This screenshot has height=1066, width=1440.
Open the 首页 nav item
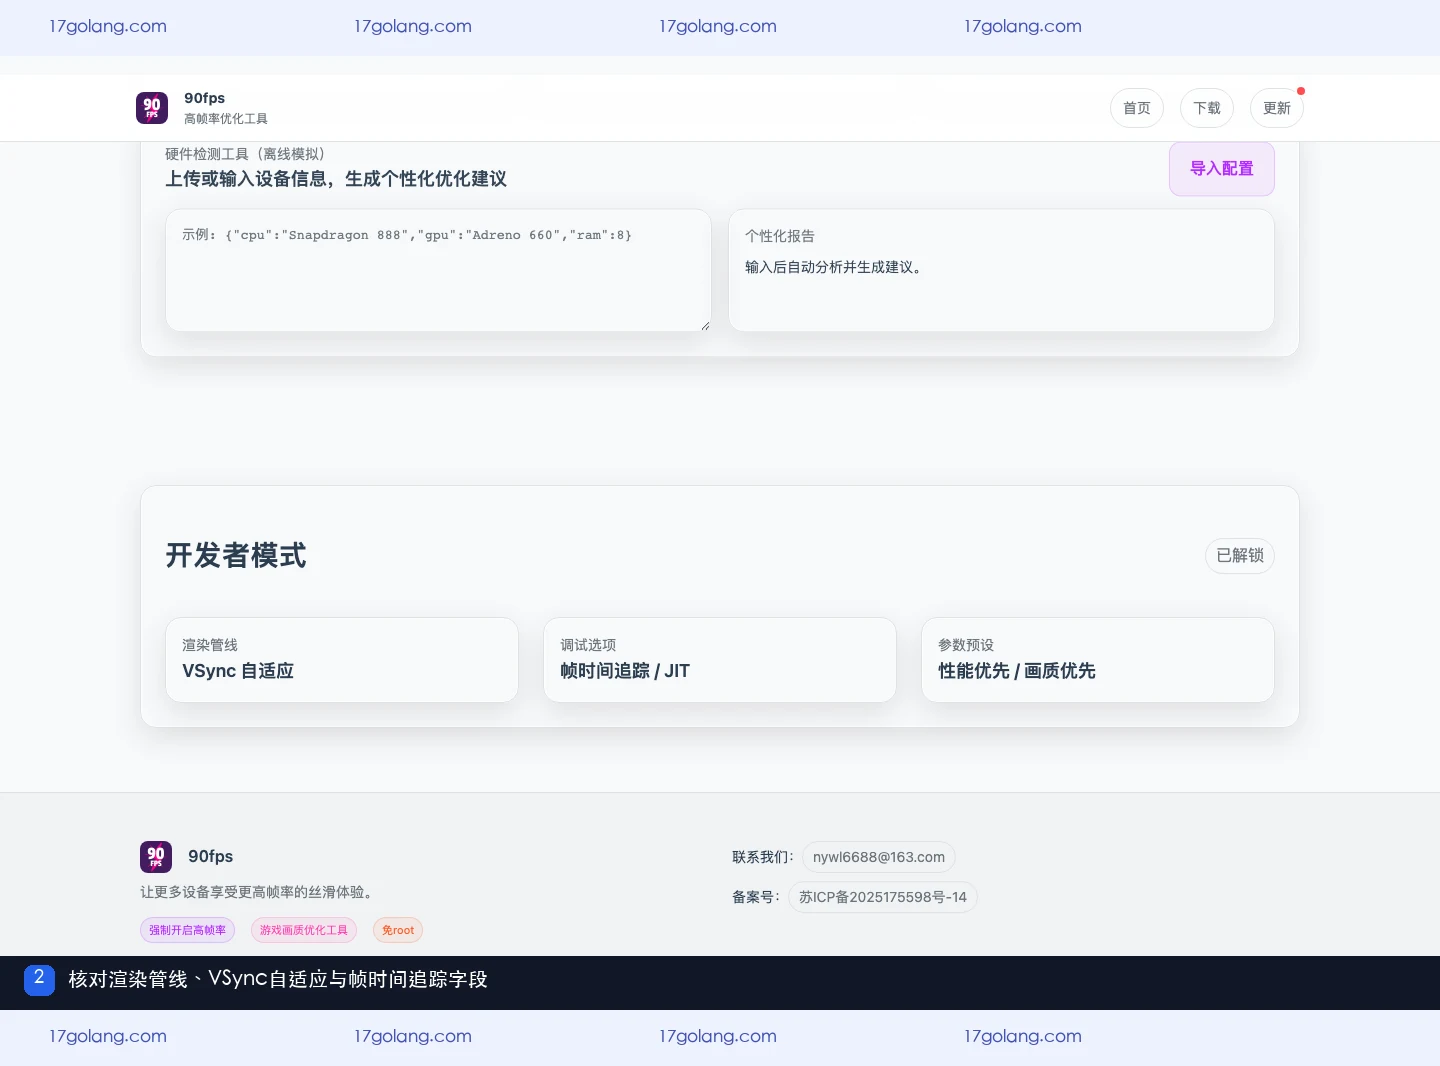click(1137, 108)
